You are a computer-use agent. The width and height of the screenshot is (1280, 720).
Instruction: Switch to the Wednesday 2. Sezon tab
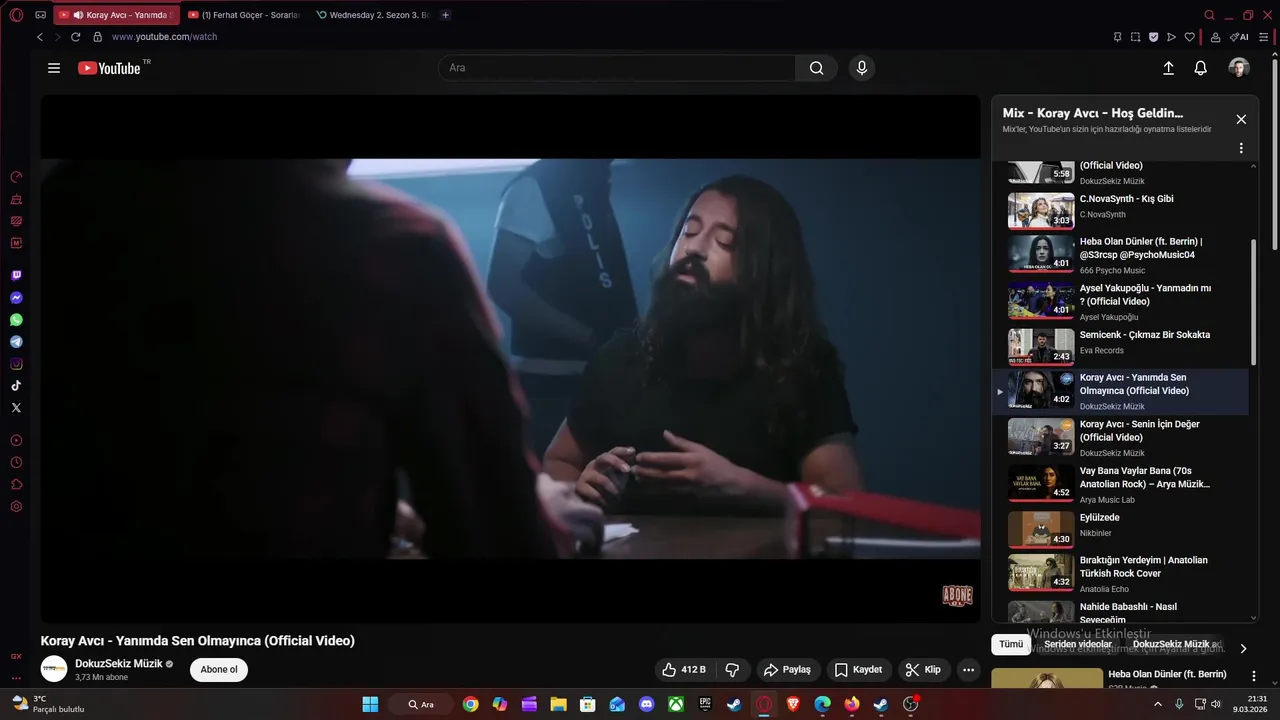373,15
